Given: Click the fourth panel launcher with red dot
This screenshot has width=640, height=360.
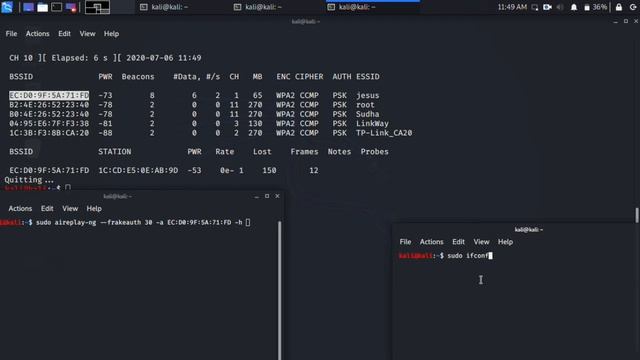Looking at the screenshot, I should (x=71, y=7).
